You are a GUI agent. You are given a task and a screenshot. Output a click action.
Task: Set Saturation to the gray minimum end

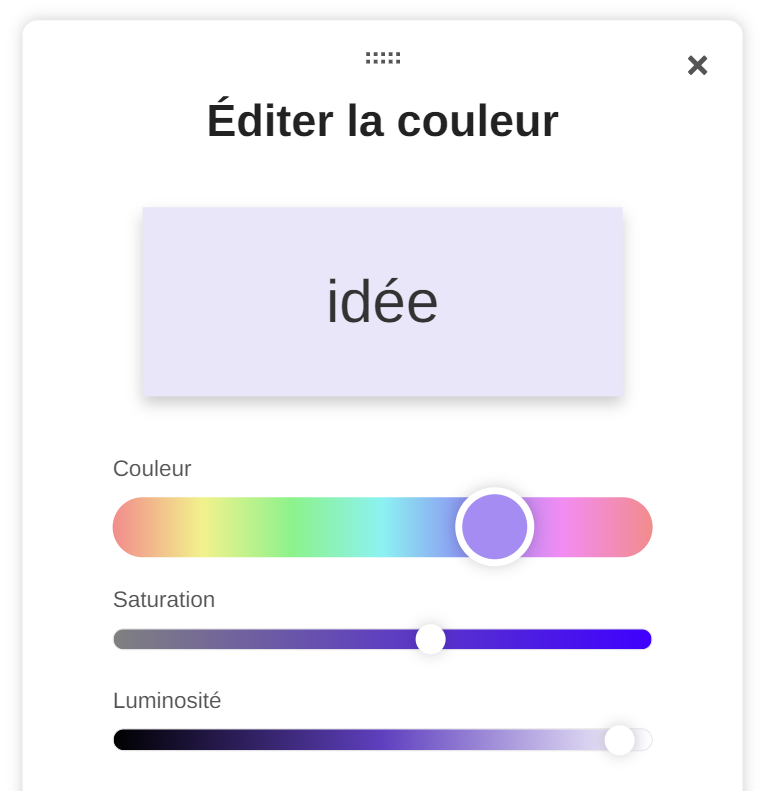pyautogui.click(x=120, y=639)
